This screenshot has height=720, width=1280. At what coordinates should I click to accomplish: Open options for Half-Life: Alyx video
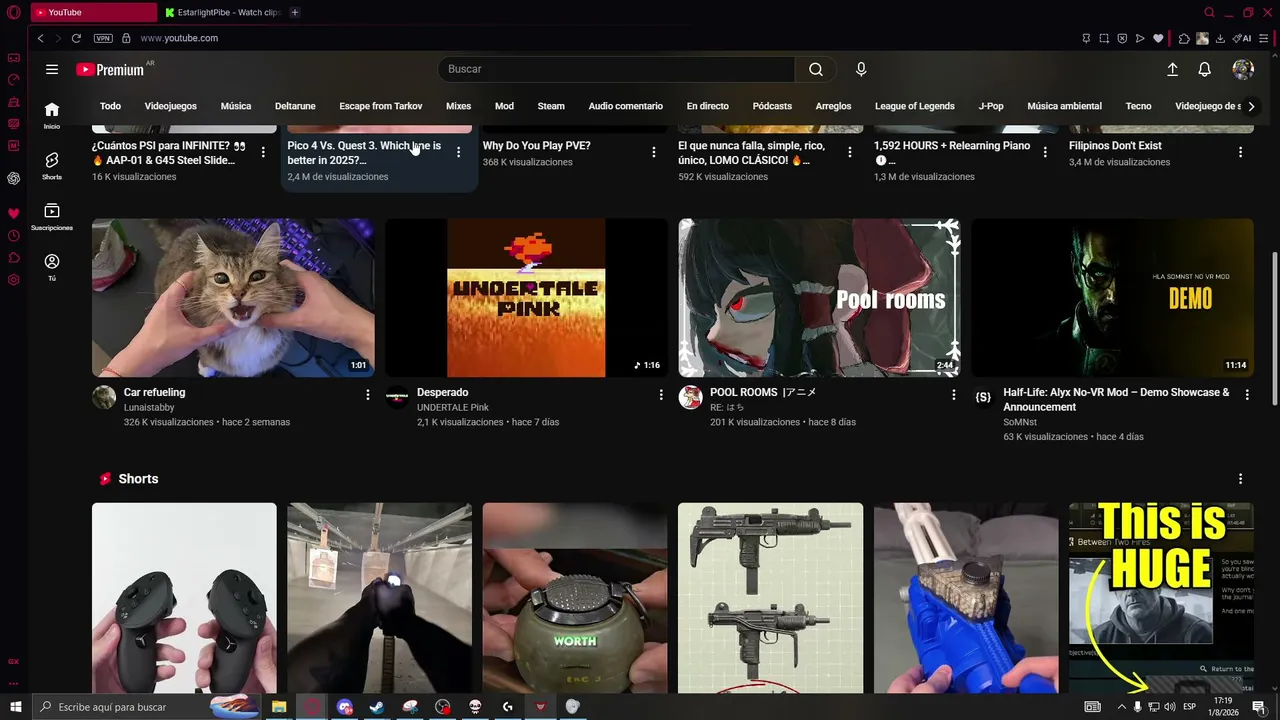click(x=1247, y=395)
